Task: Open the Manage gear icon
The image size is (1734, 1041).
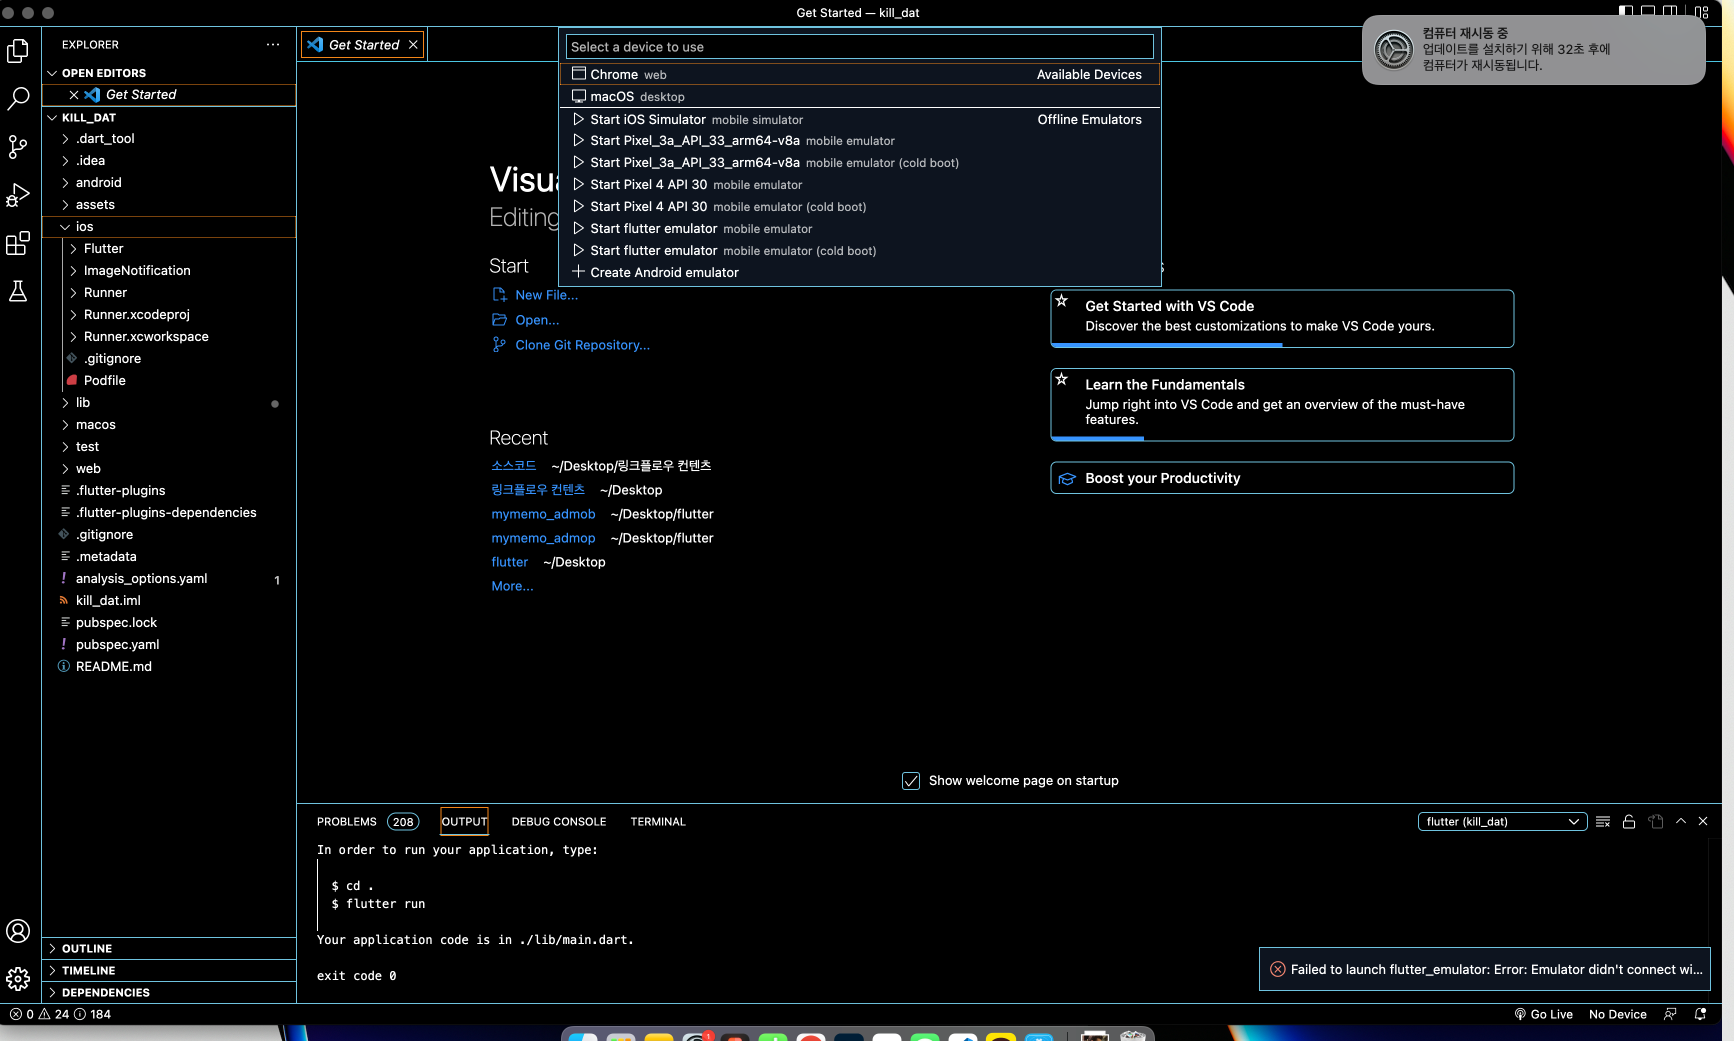Action: point(18,979)
